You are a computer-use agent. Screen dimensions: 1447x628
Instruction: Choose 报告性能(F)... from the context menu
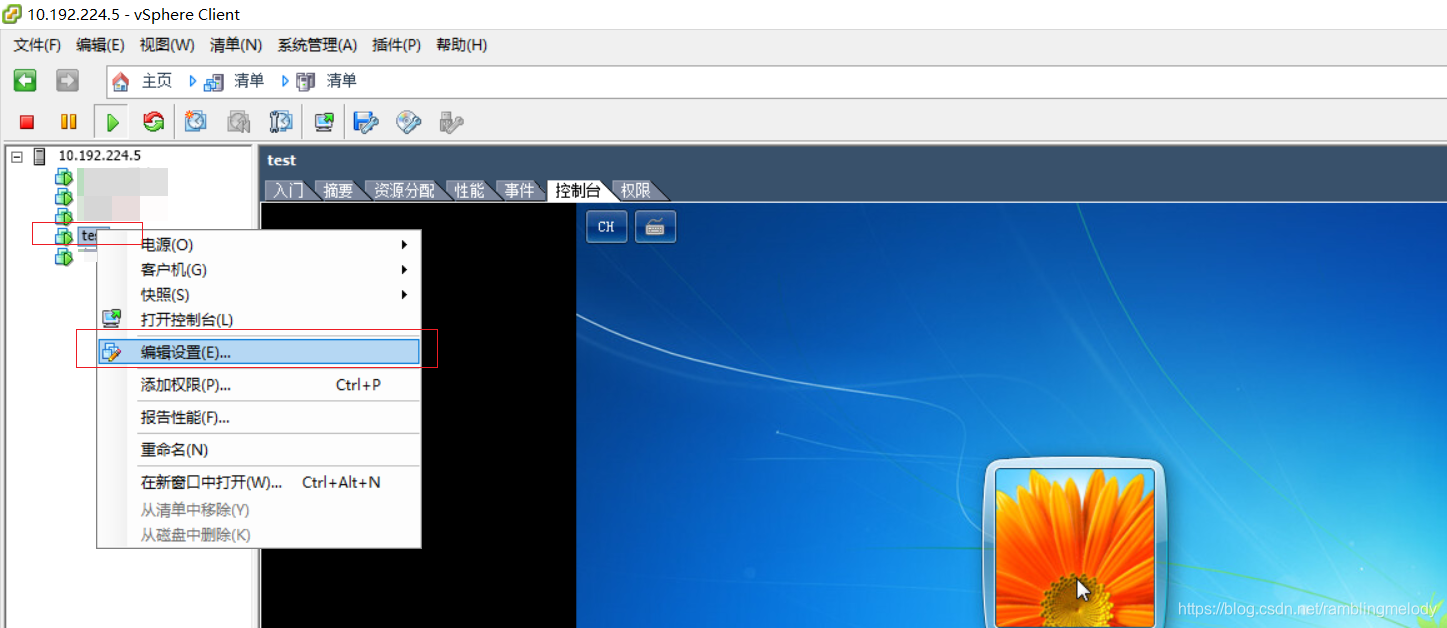point(259,418)
